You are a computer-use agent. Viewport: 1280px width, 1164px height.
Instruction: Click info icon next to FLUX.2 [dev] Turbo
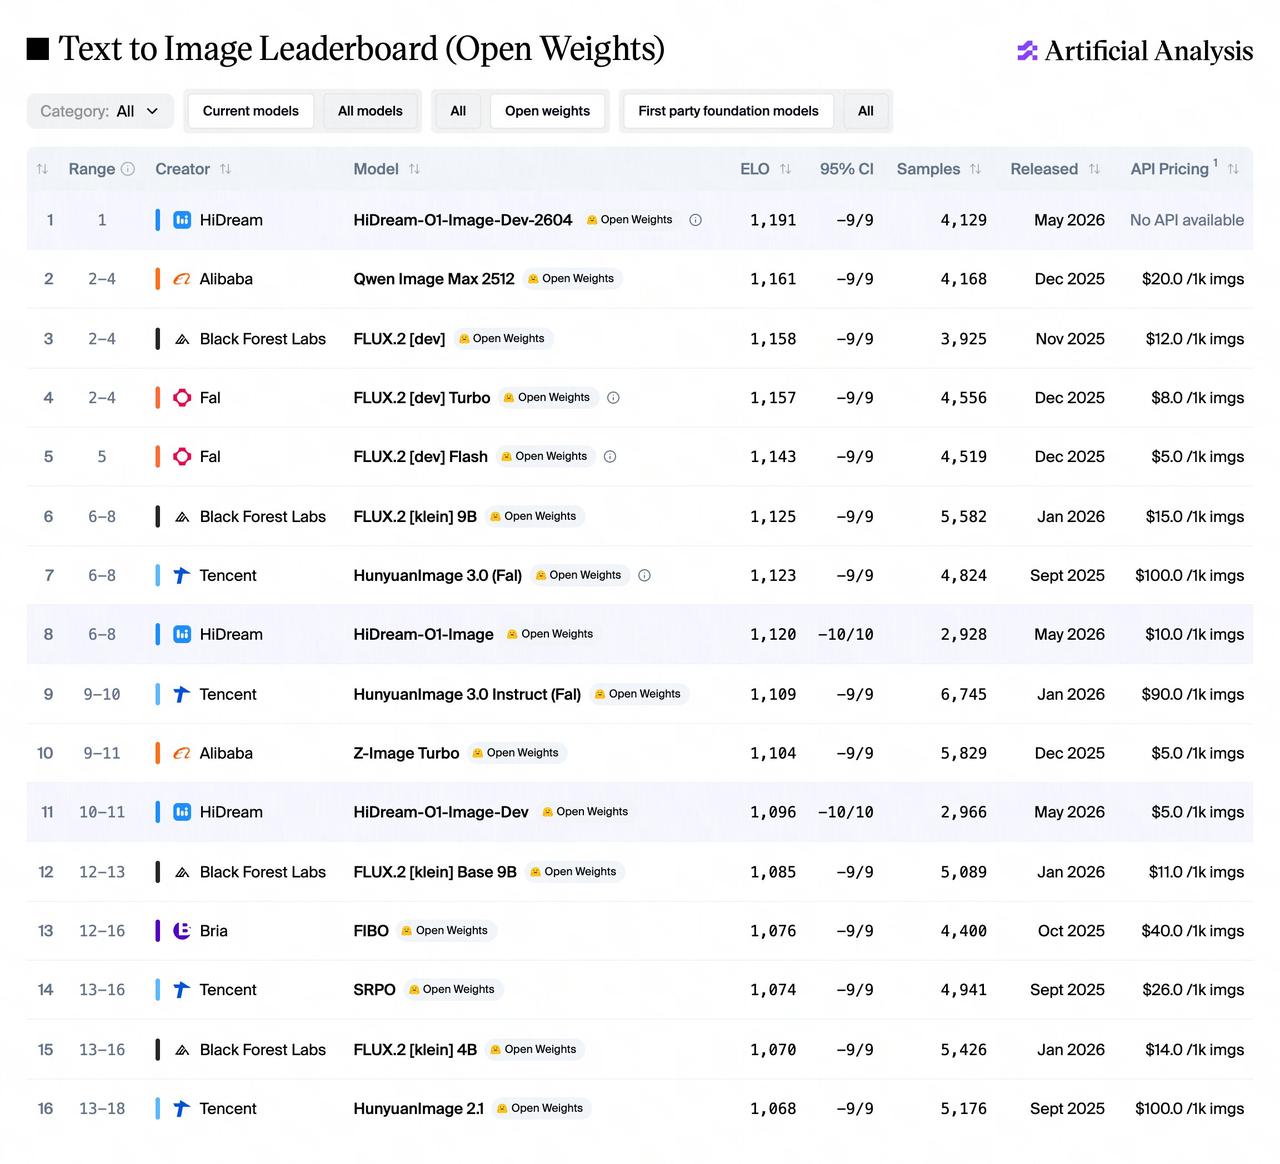(614, 398)
